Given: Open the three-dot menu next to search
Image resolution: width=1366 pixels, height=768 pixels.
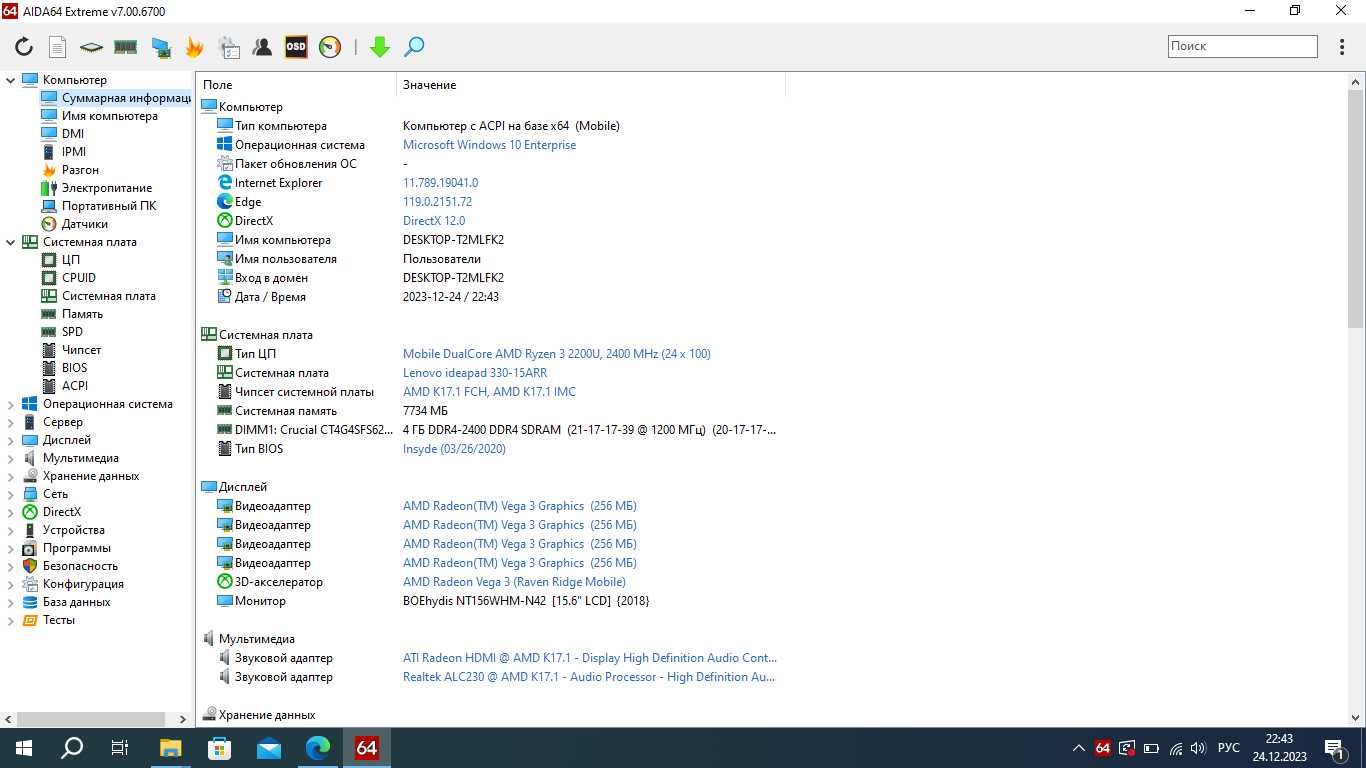Looking at the screenshot, I should 1342,46.
